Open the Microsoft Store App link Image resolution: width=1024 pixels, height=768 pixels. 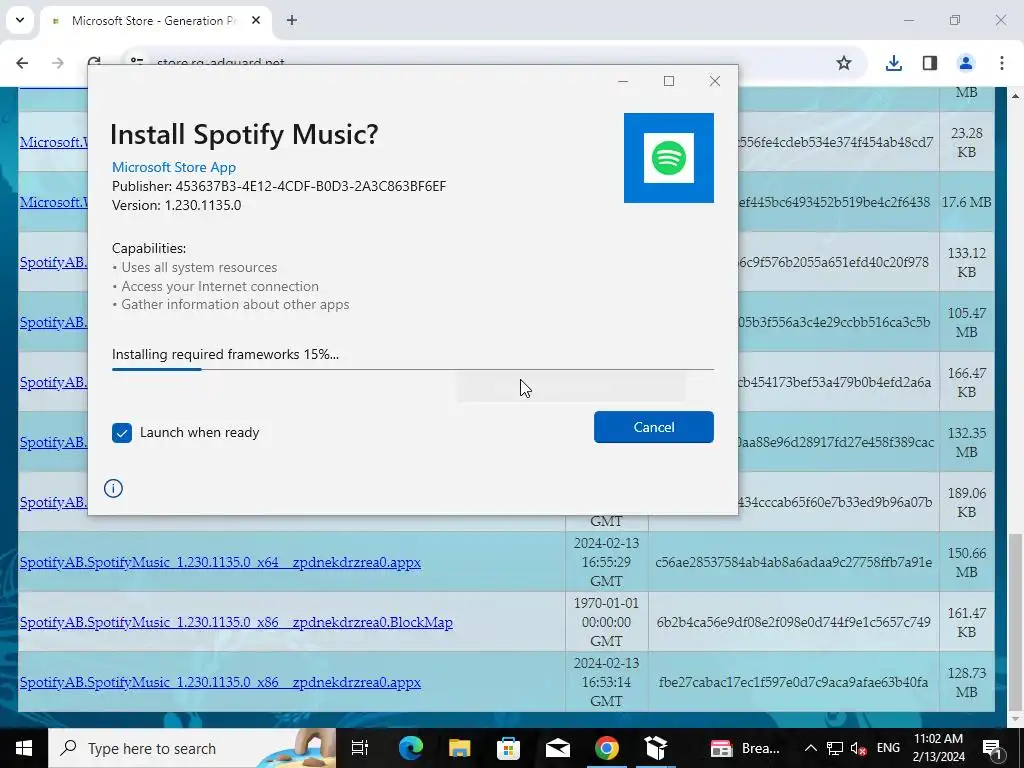tap(174, 167)
